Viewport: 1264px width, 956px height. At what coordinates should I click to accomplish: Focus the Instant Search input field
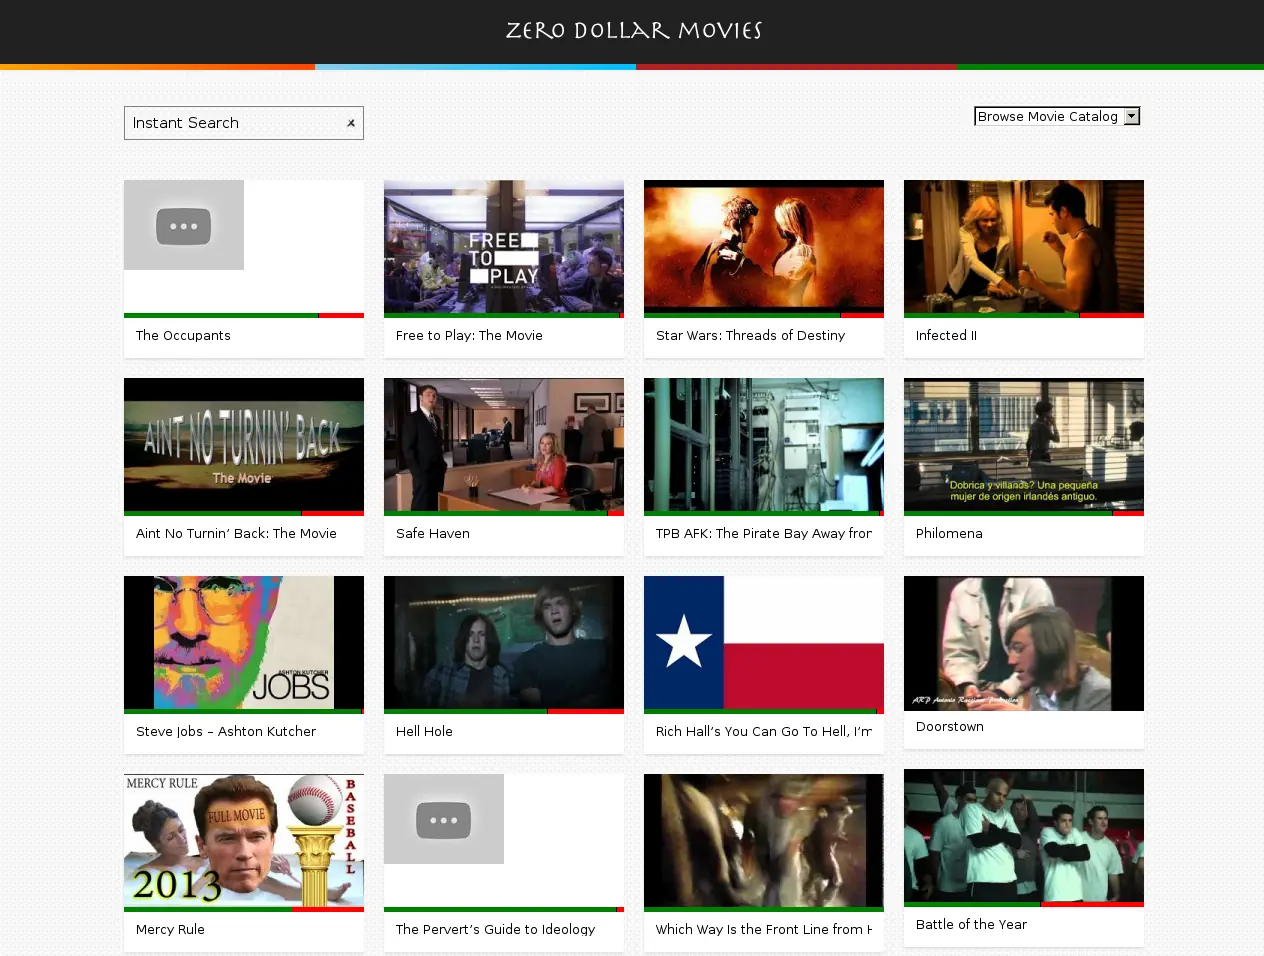[x=244, y=123]
